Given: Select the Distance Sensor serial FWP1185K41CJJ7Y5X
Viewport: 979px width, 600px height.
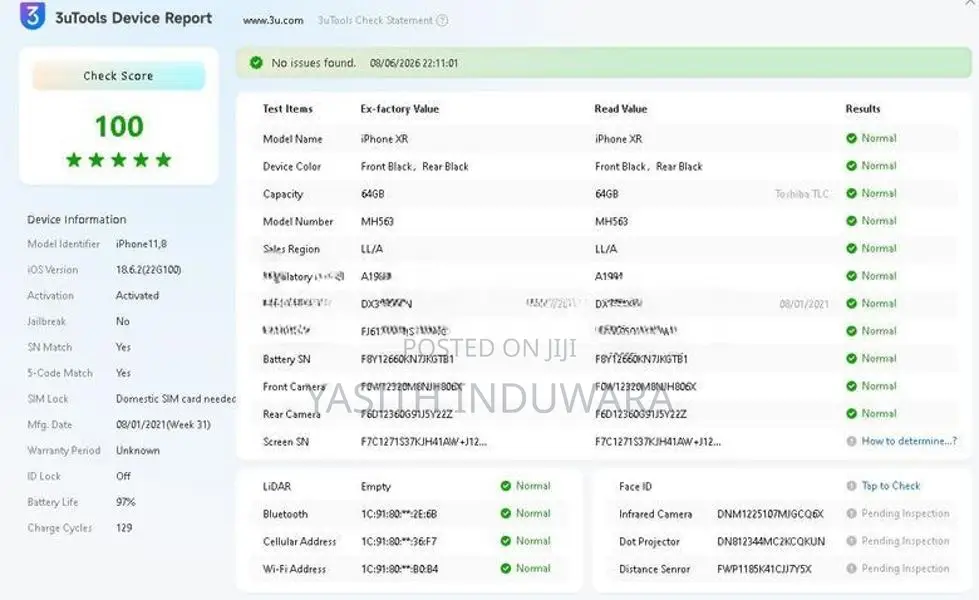Looking at the screenshot, I should (764, 569).
